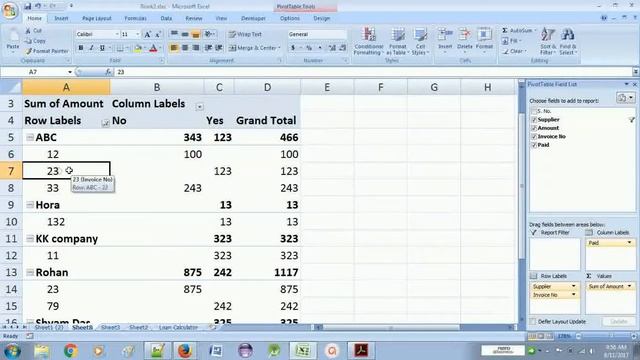Click Wrap Text

click(245, 34)
